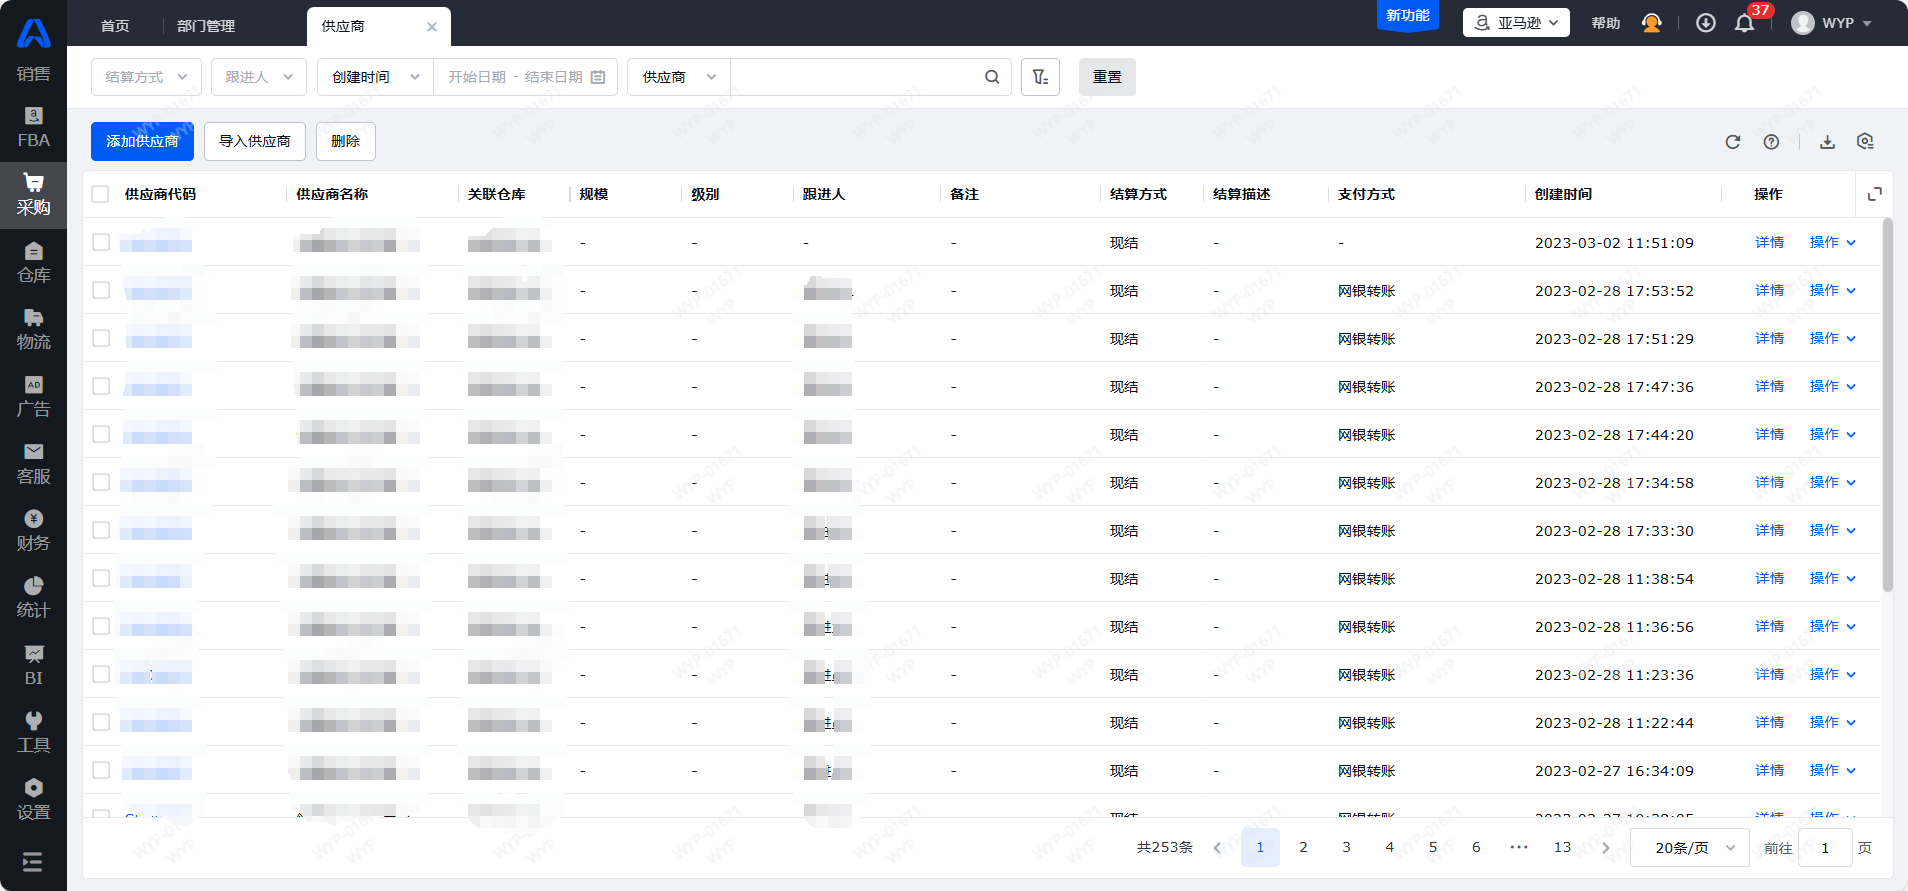1908x891 pixels.
Task: Open the download center icon in header
Action: click(1706, 23)
